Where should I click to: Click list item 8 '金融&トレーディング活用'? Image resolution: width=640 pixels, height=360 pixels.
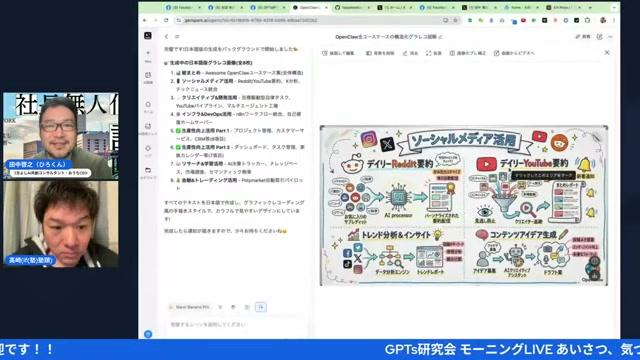pos(209,180)
